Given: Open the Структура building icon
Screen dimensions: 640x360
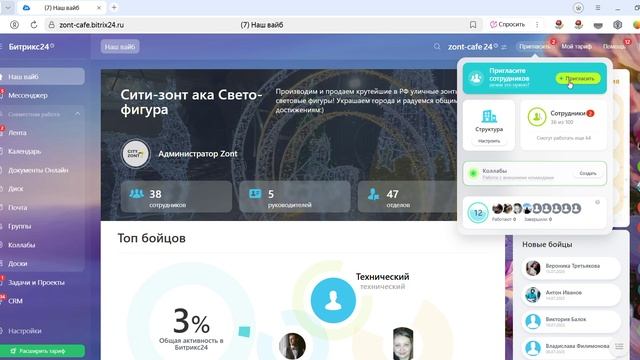Looking at the screenshot, I should click(x=489, y=116).
